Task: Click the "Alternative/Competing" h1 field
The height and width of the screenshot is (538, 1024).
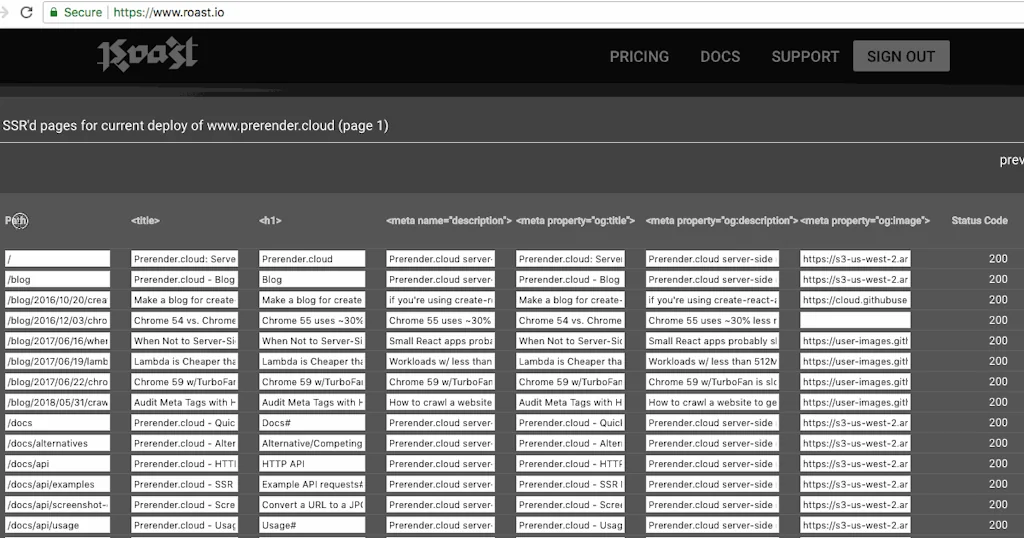Action: 312,443
